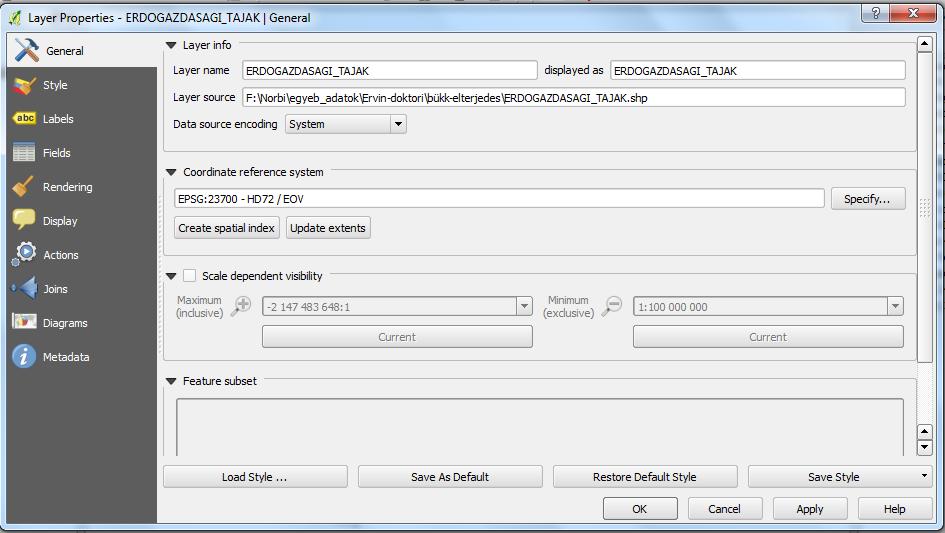Collapse the Layer info section
This screenshot has height=533, width=945.
(x=171, y=45)
